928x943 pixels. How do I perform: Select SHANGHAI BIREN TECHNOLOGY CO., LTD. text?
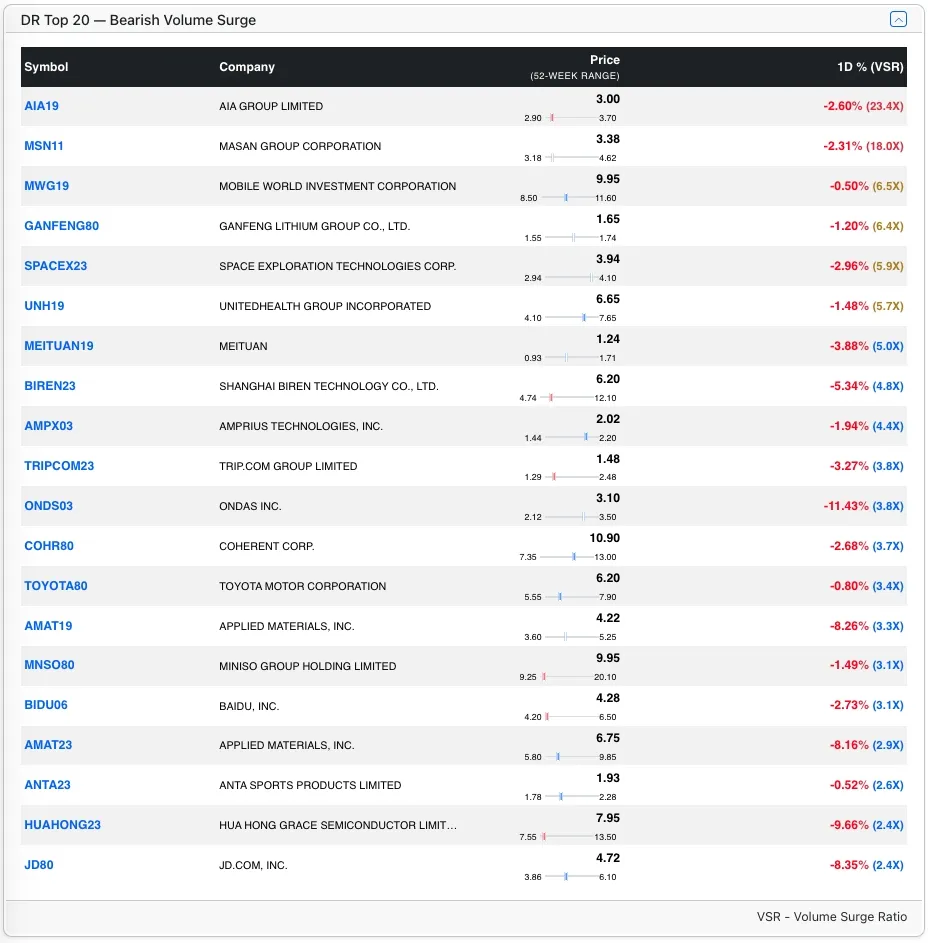pyautogui.click(x=329, y=386)
